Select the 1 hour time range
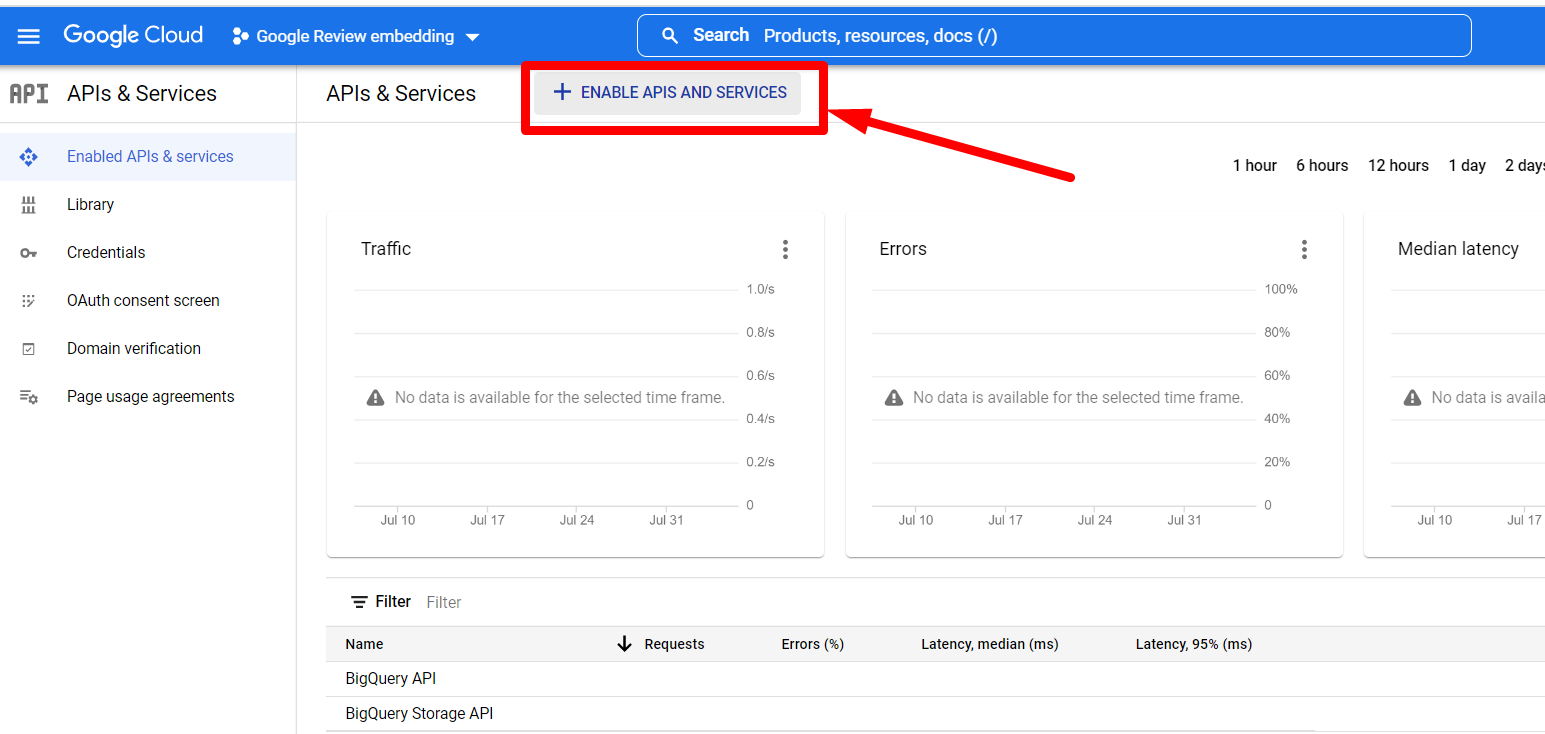This screenshot has height=734, width=1545. [1254, 165]
